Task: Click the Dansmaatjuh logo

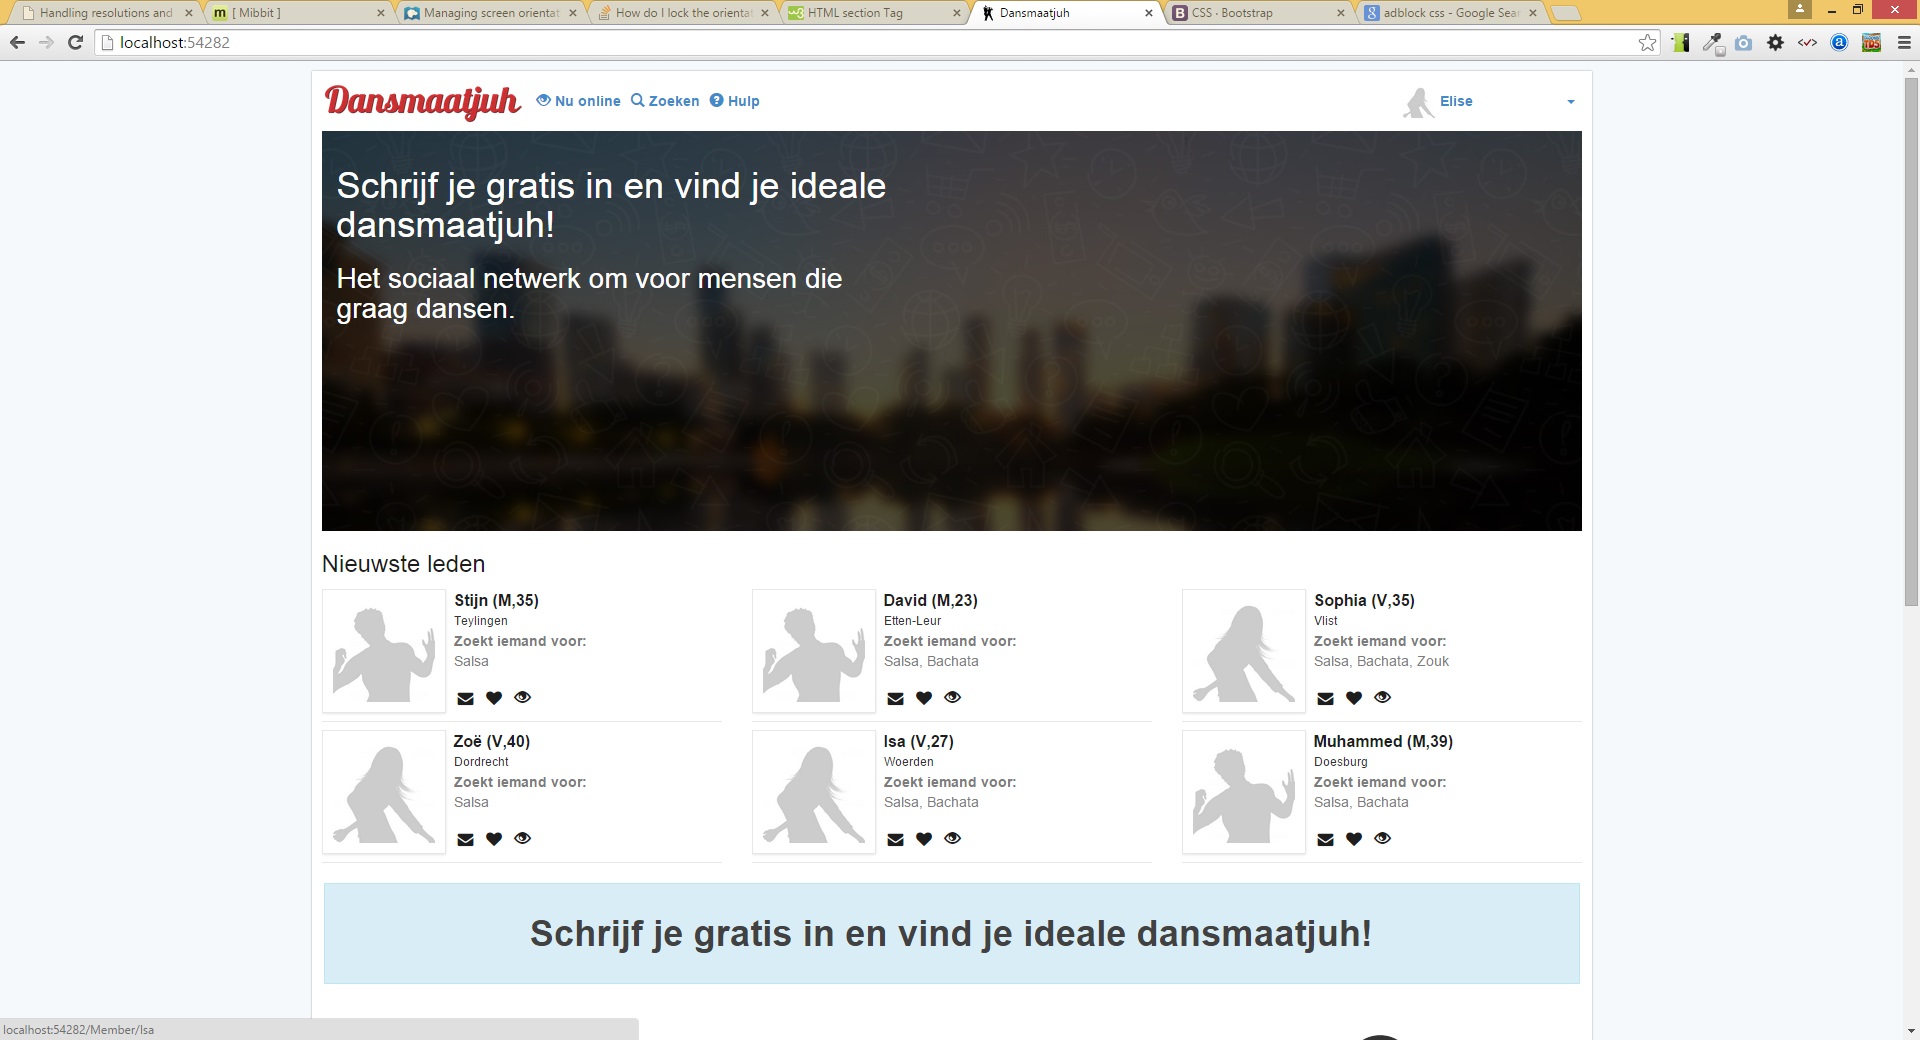Action: (x=422, y=101)
